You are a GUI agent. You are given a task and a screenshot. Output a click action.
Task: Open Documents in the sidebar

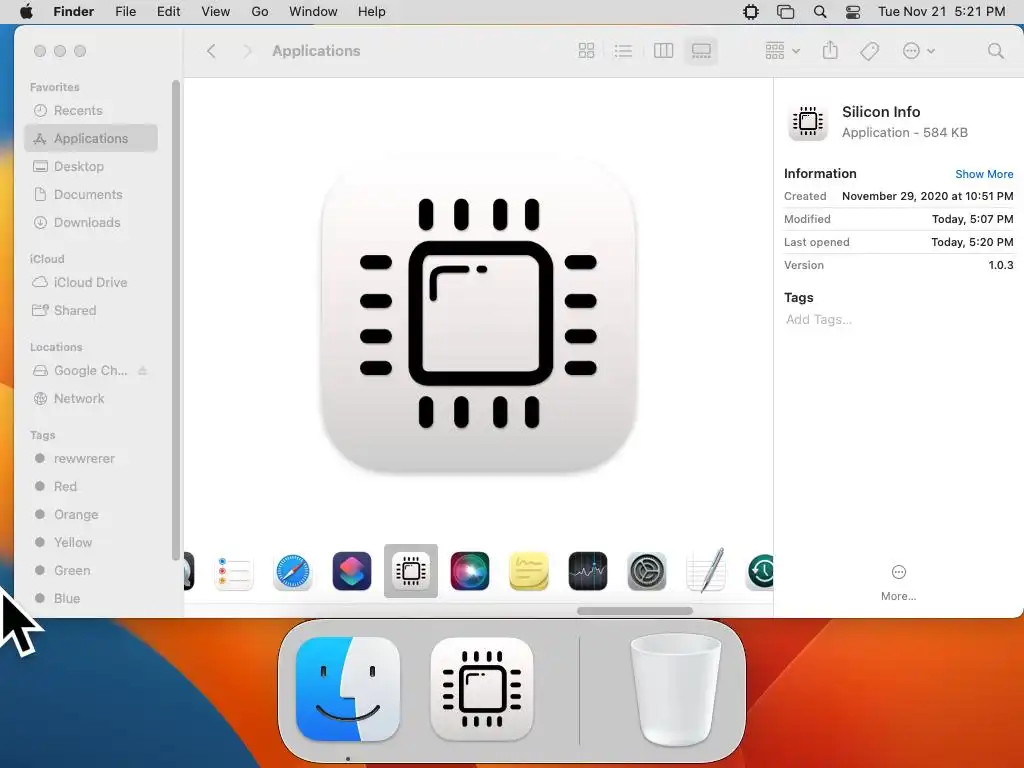(x=91, y=195)
